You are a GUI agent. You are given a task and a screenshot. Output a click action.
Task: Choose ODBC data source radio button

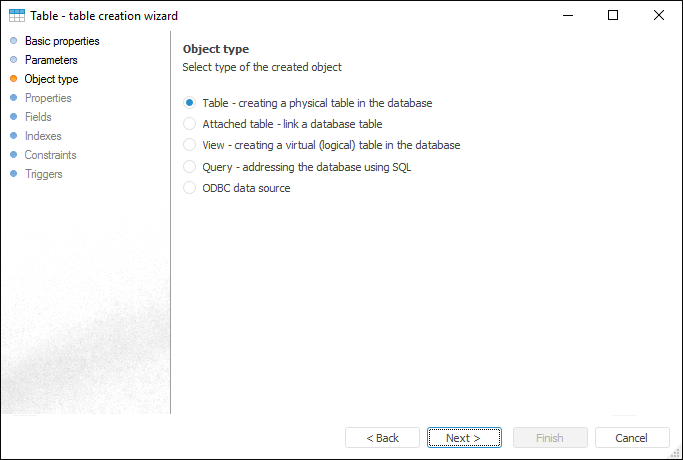click(x=190, y=188)
